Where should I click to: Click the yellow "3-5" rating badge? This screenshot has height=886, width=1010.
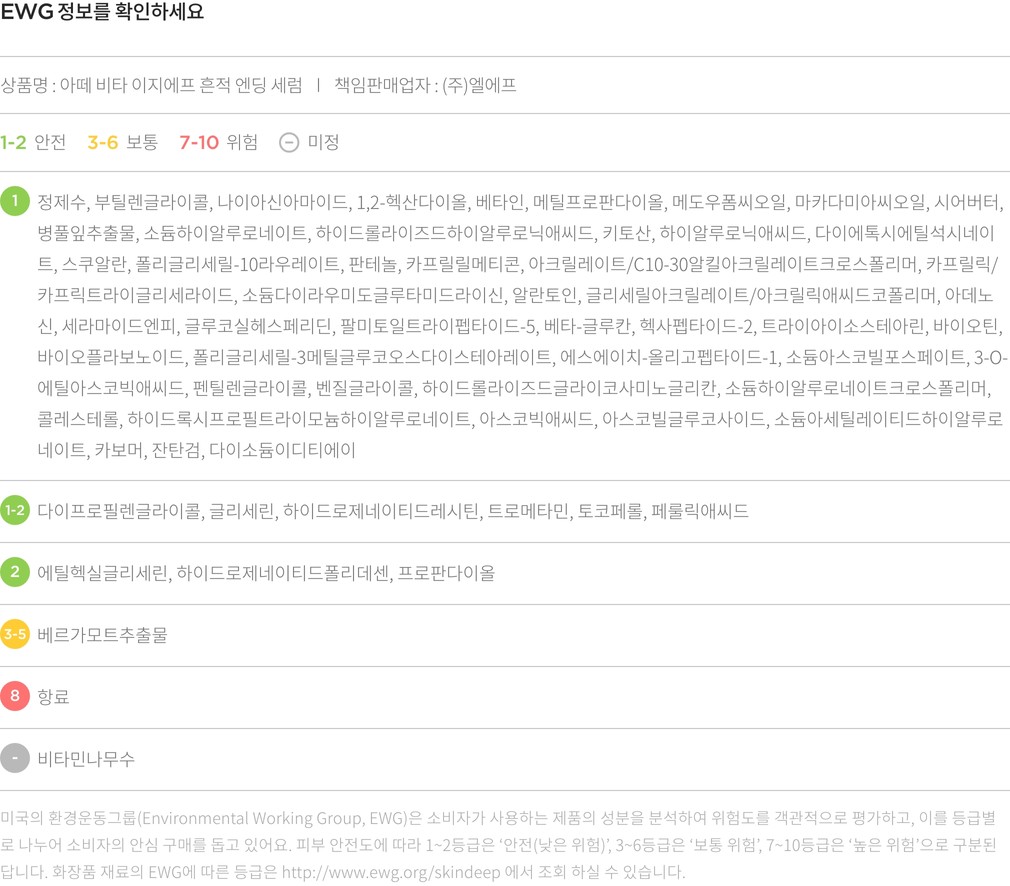point(15,635)
